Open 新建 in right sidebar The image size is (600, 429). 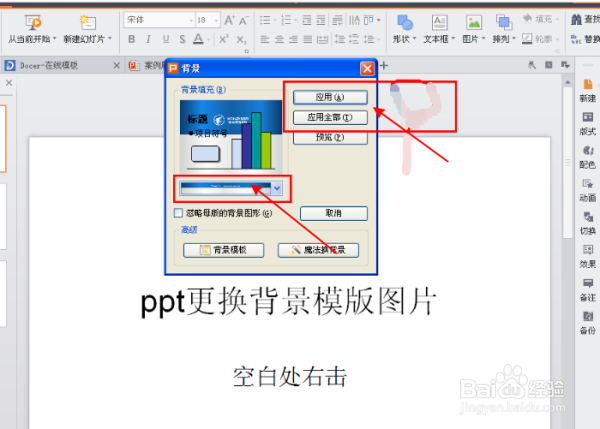click(x=588, y=91)
